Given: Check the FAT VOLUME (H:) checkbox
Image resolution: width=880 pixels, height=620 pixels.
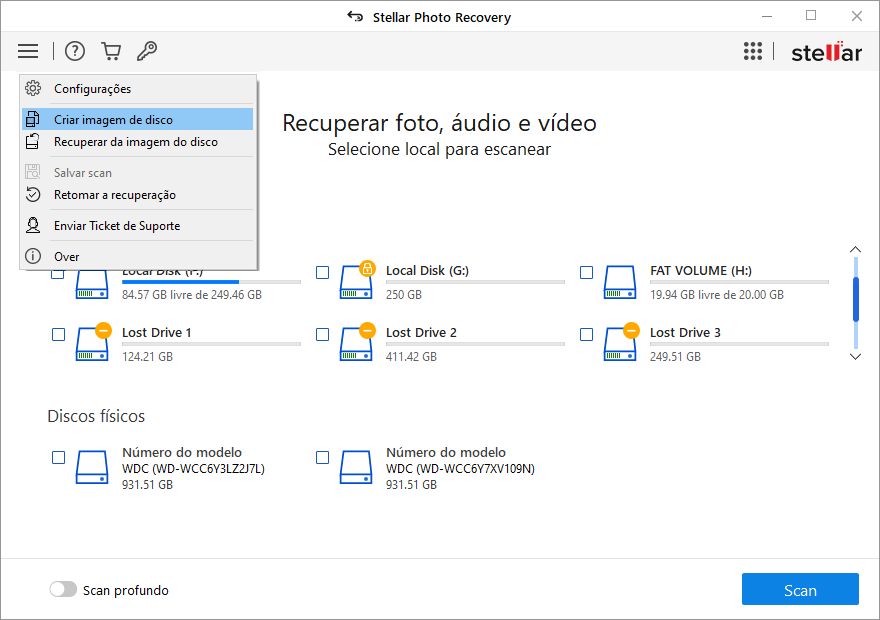Looking at the screenshot, I should tap(586, 273).
